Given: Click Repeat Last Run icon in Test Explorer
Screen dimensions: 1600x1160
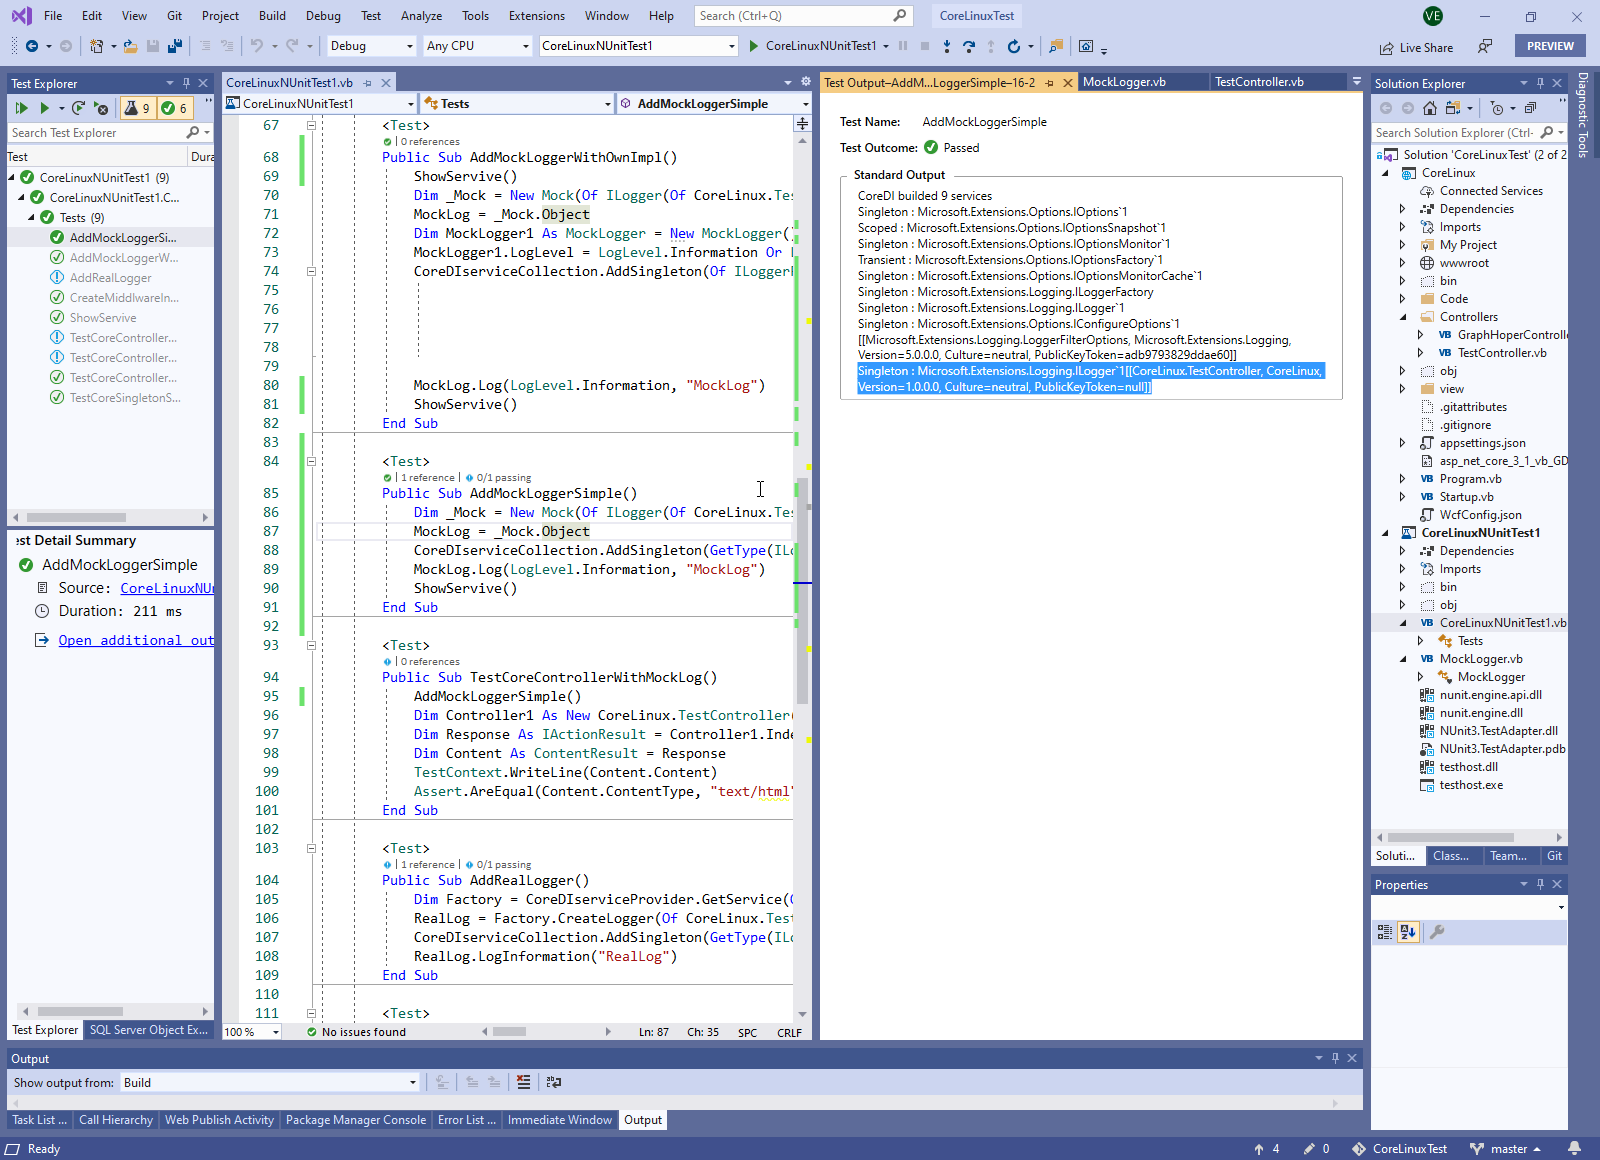Looking at the screenshot, I should [x=78, y=108].
